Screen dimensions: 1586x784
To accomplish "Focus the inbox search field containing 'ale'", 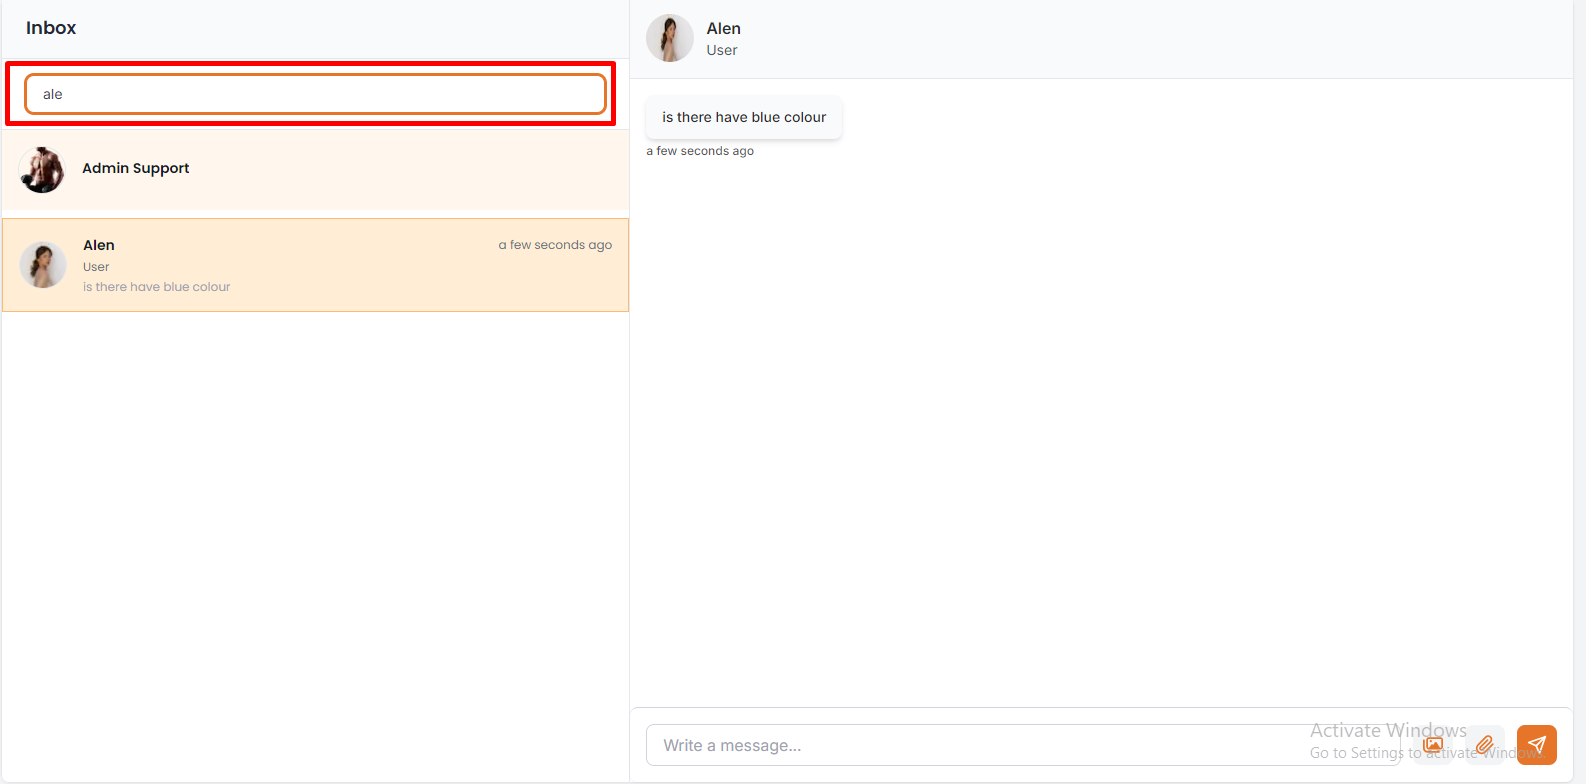I will (x=315, y=94).
